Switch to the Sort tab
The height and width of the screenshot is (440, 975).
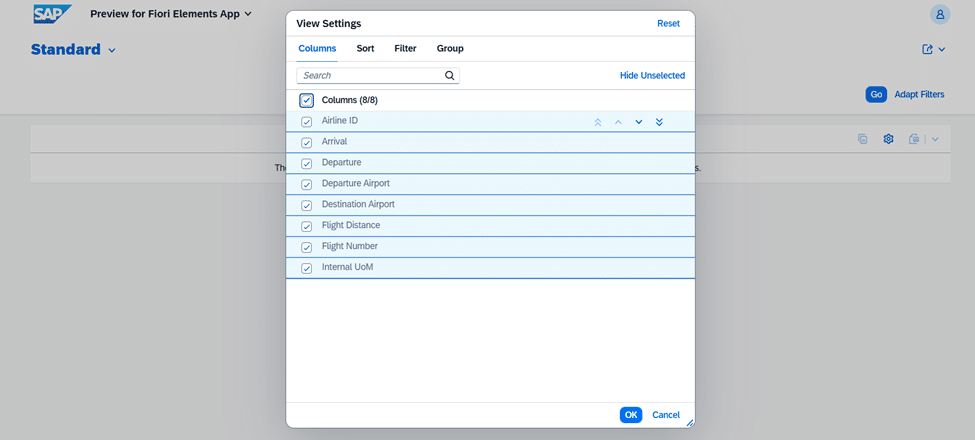click(x=365, y=49)
